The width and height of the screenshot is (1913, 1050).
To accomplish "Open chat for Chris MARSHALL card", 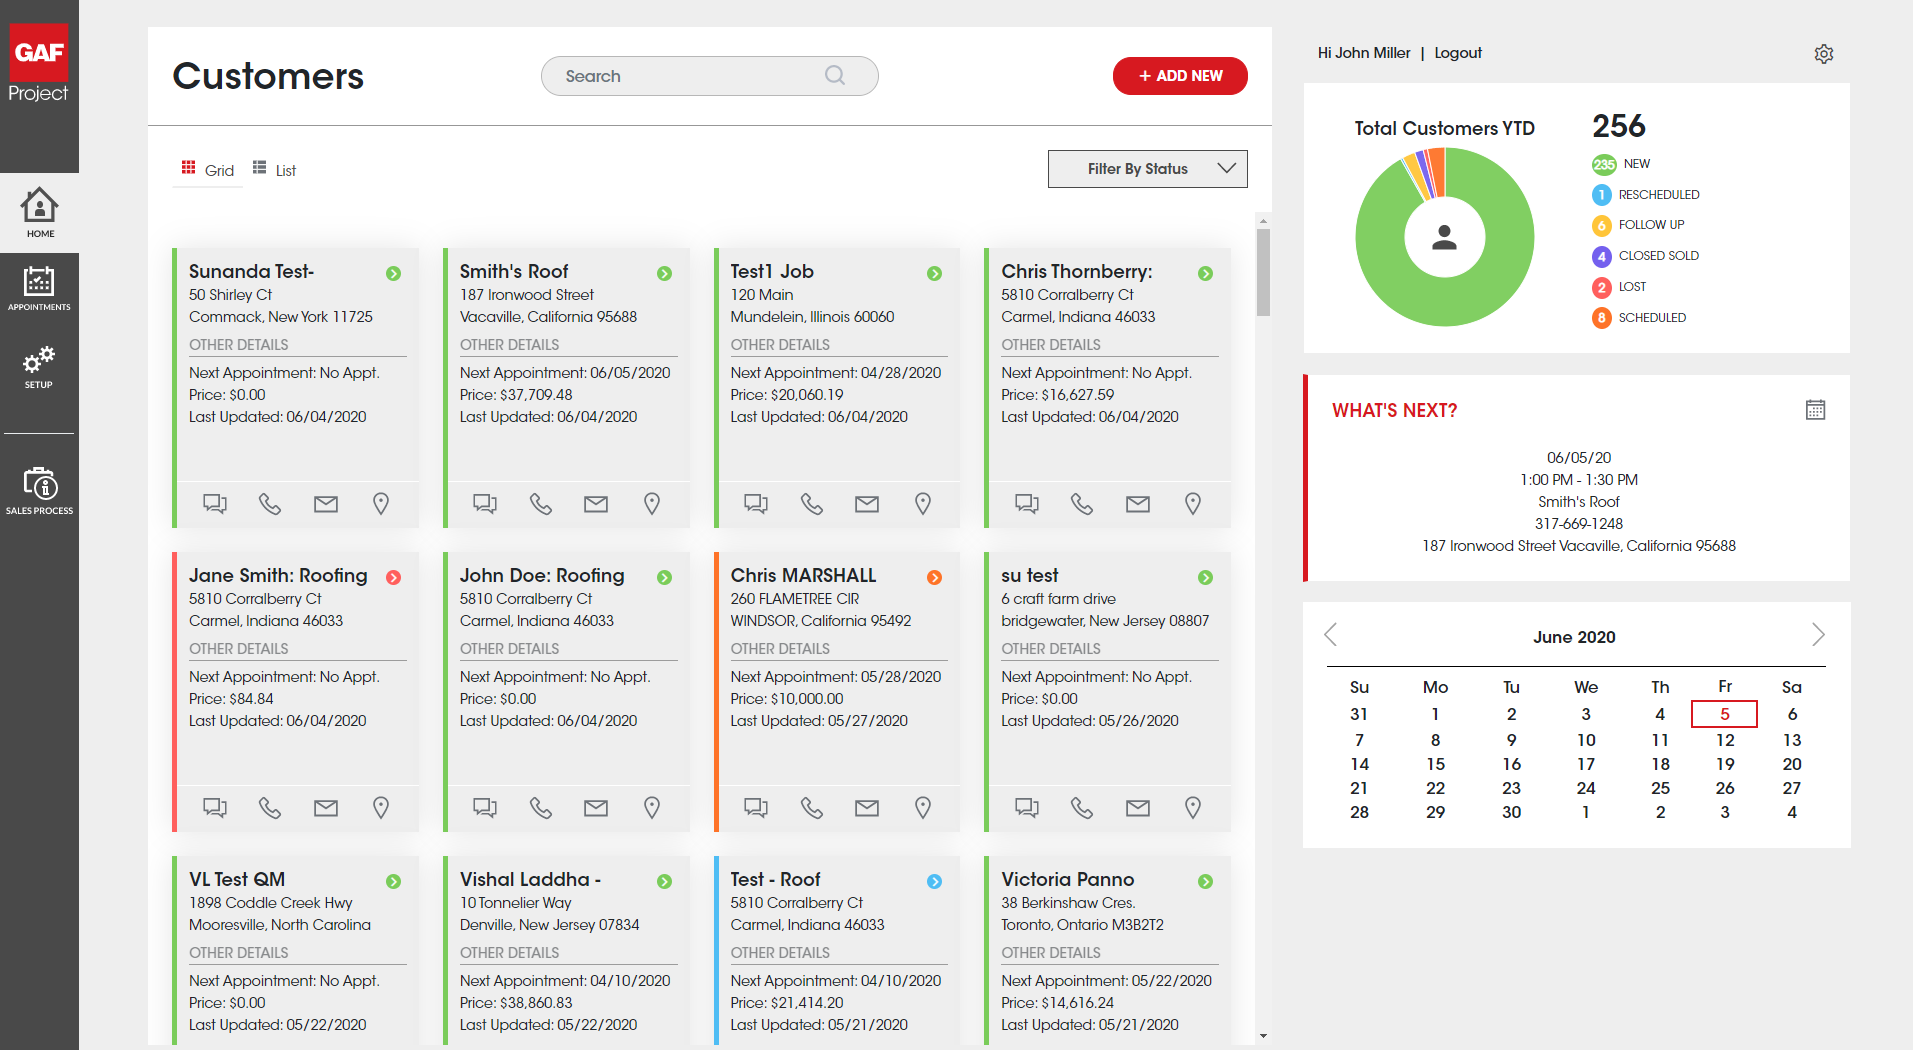I will pyautogui.click(x=756, y=807).
